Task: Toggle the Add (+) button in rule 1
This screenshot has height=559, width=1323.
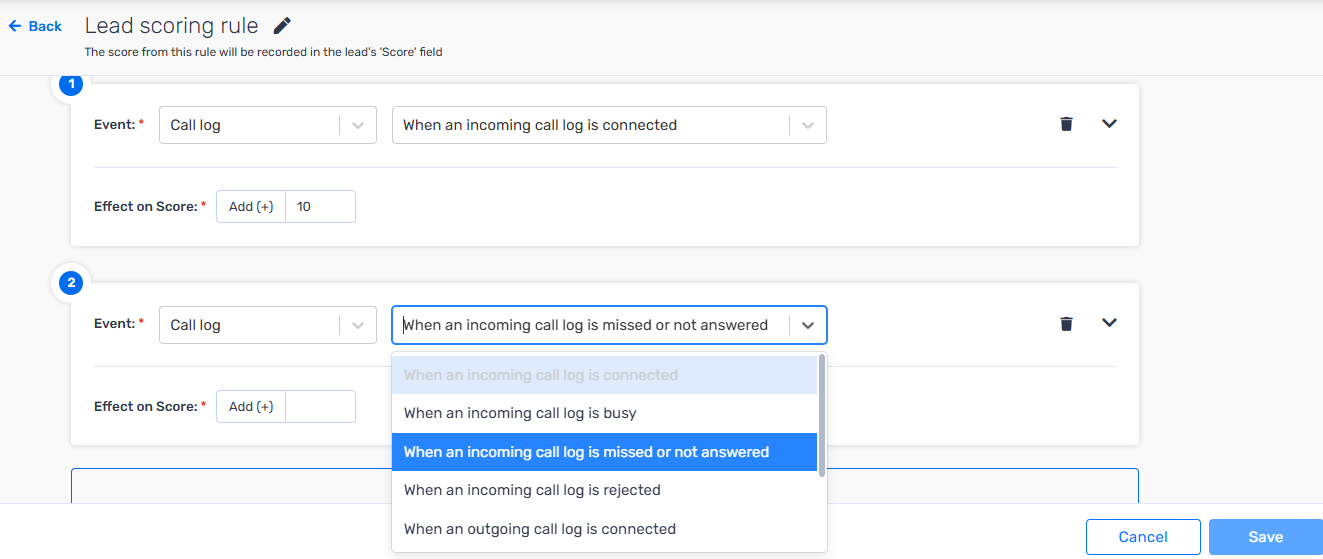Action: point(251,206)
